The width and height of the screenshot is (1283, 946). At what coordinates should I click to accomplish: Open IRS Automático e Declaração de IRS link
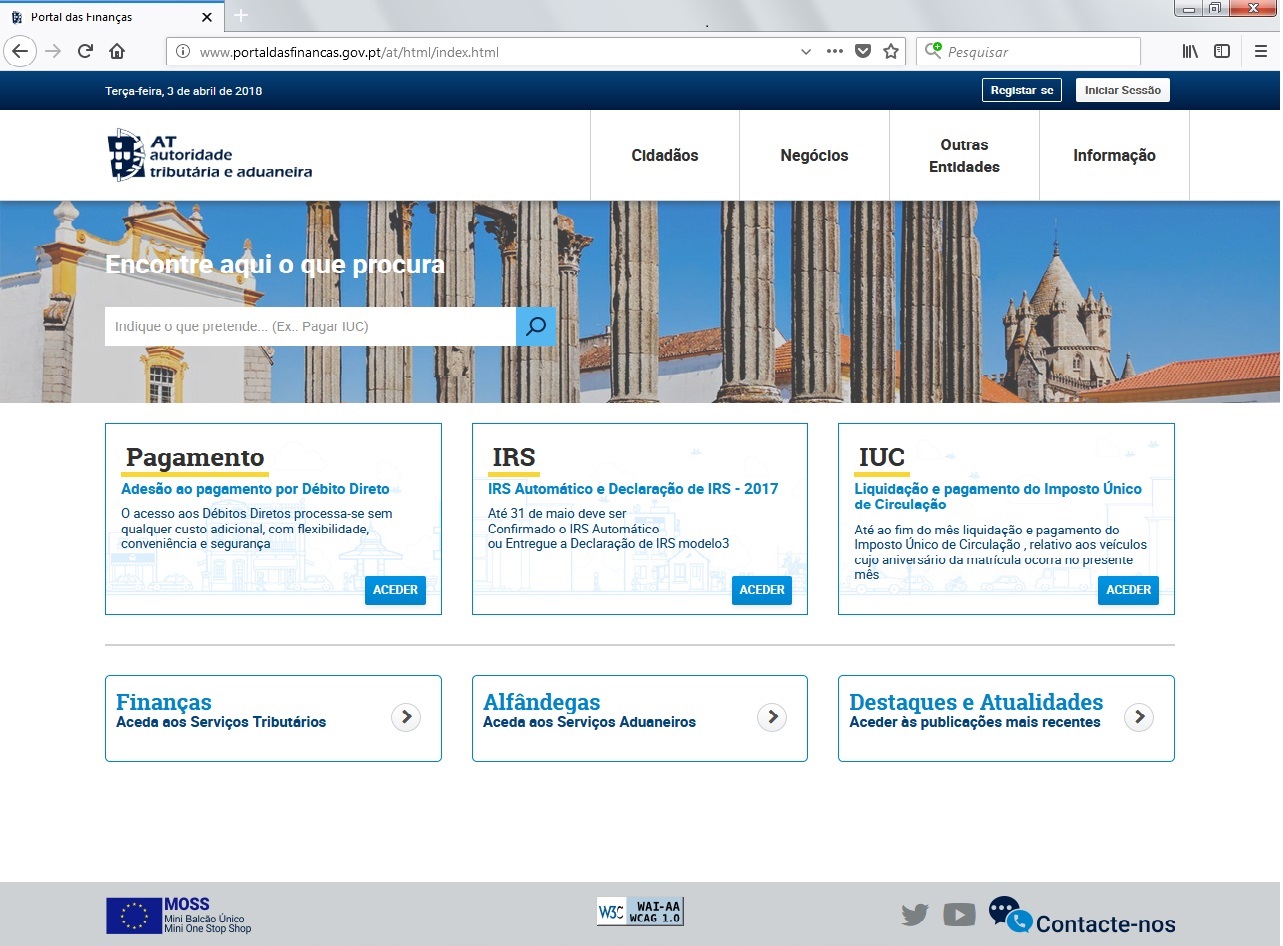click(x=633, y=489)
